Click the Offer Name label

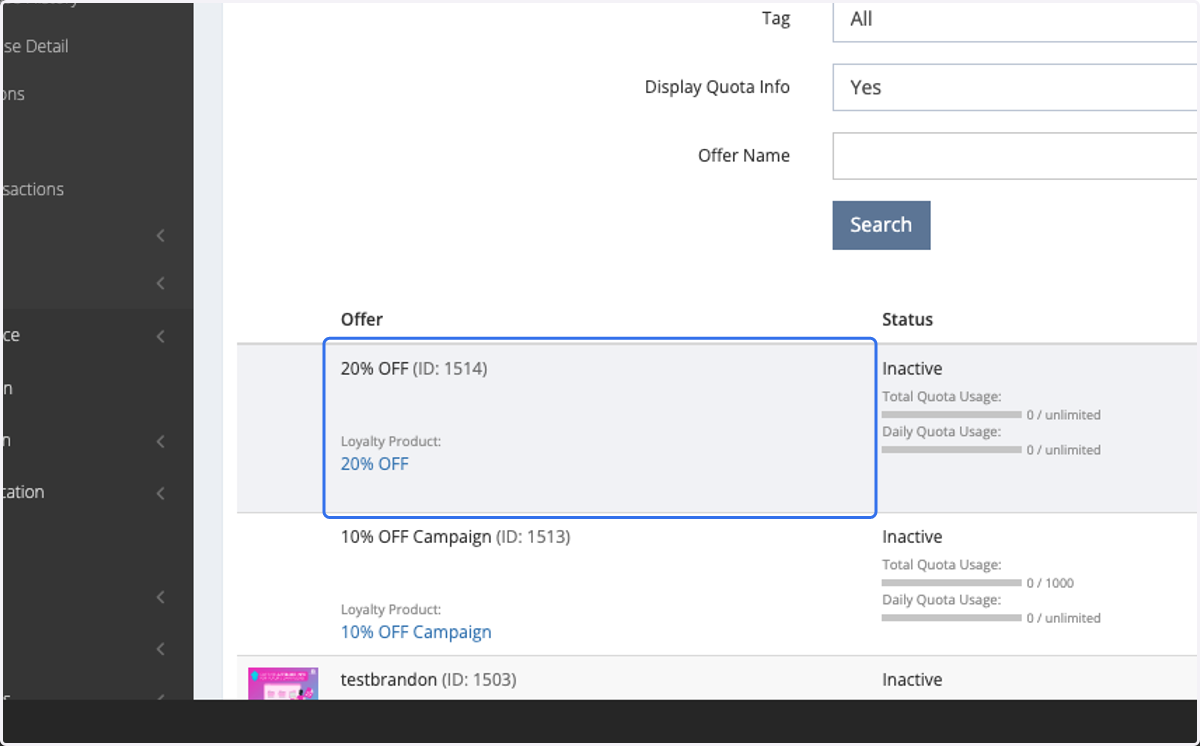[744, 155]
